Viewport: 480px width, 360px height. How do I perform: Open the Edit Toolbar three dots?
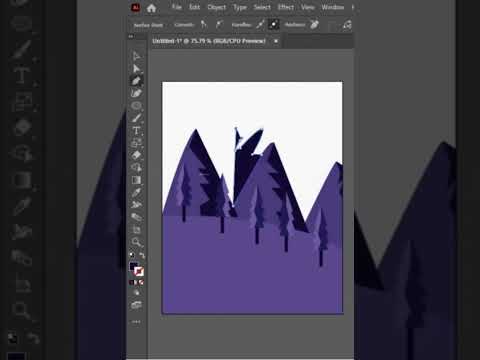pyautogui.click(x=136, y=322)
